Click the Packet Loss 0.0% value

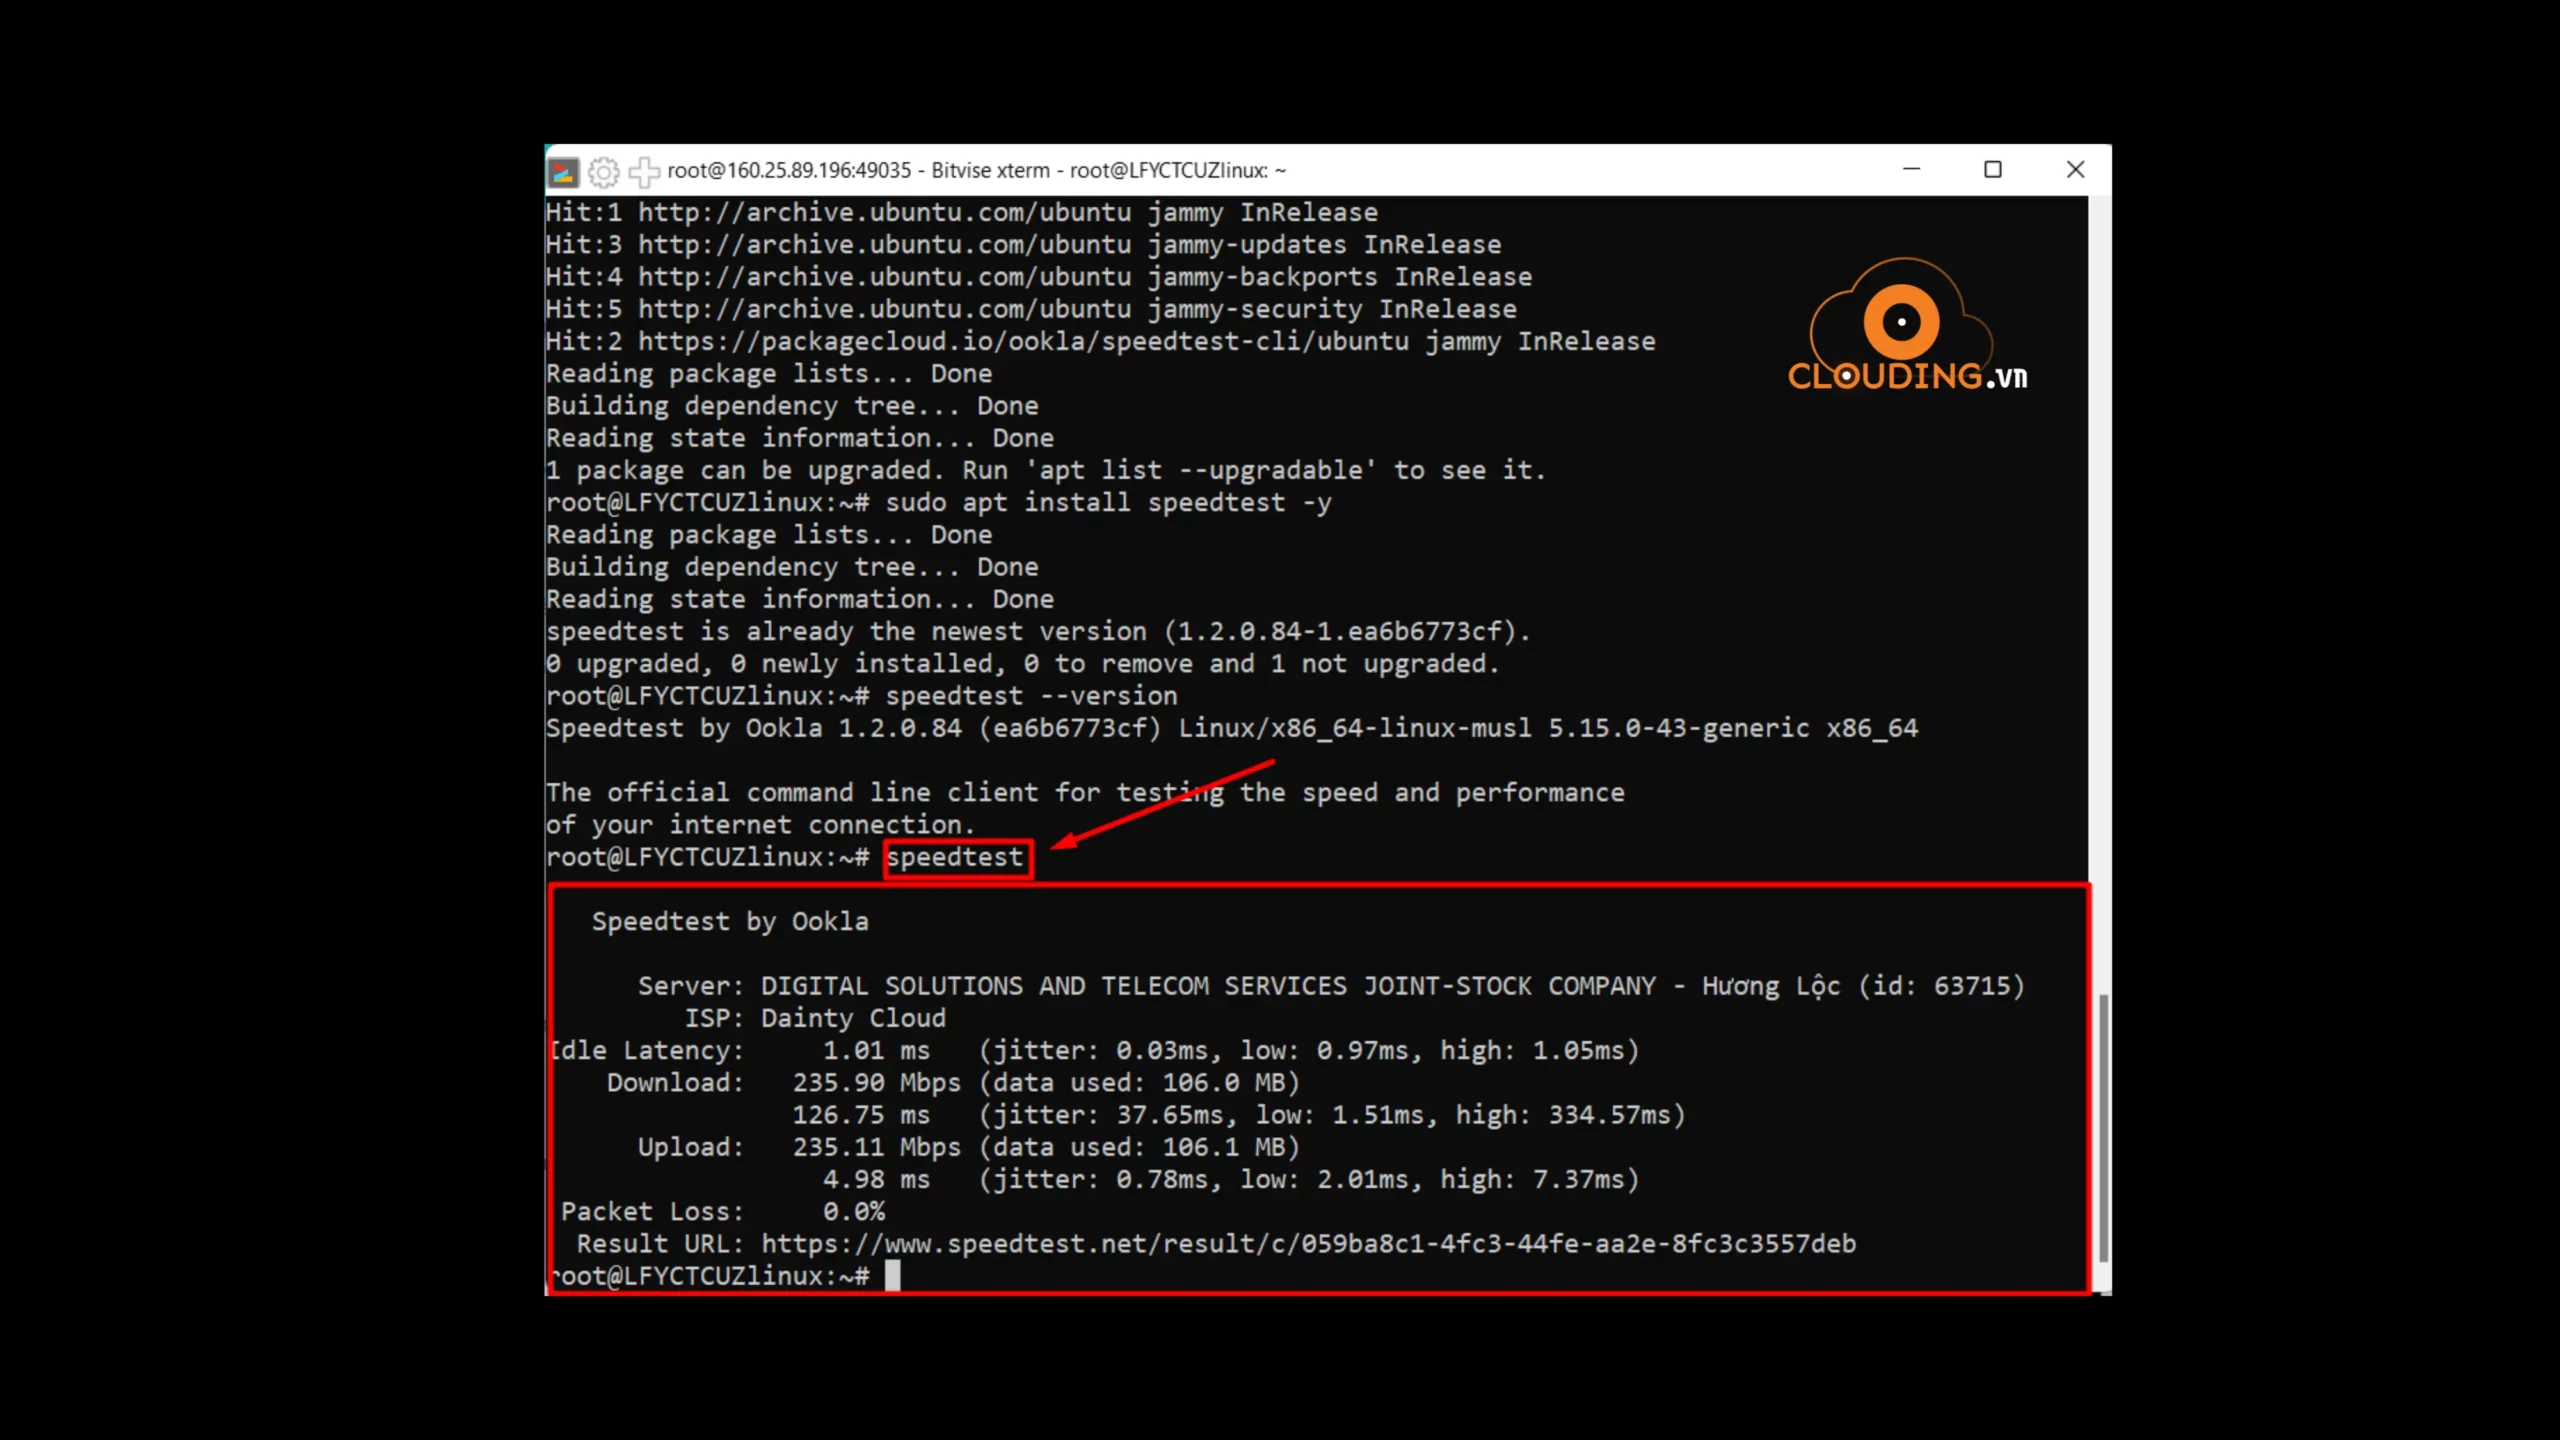[854, 1211]
